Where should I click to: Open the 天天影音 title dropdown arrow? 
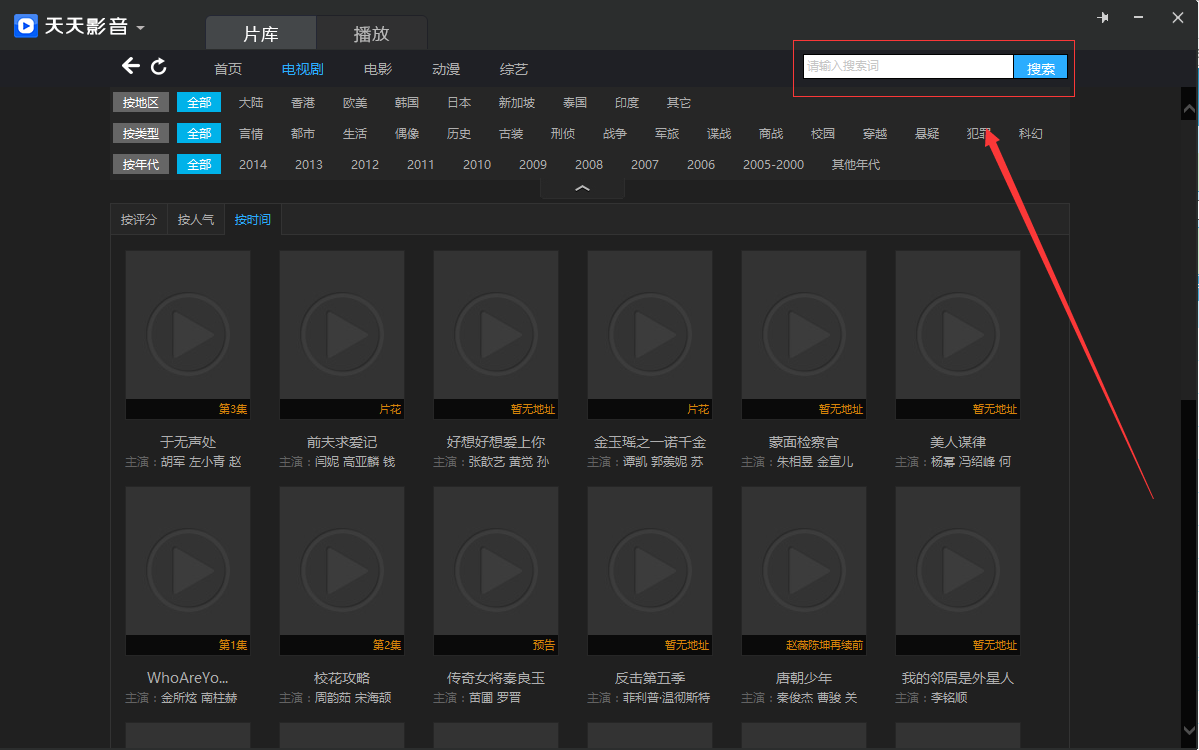141,27
